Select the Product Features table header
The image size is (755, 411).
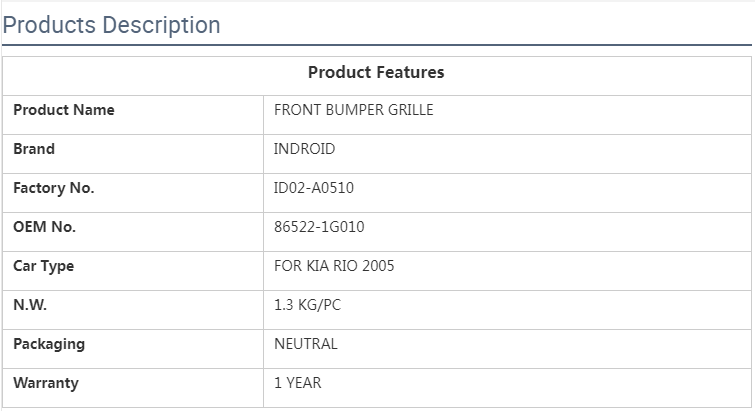[x=376, y=73]
